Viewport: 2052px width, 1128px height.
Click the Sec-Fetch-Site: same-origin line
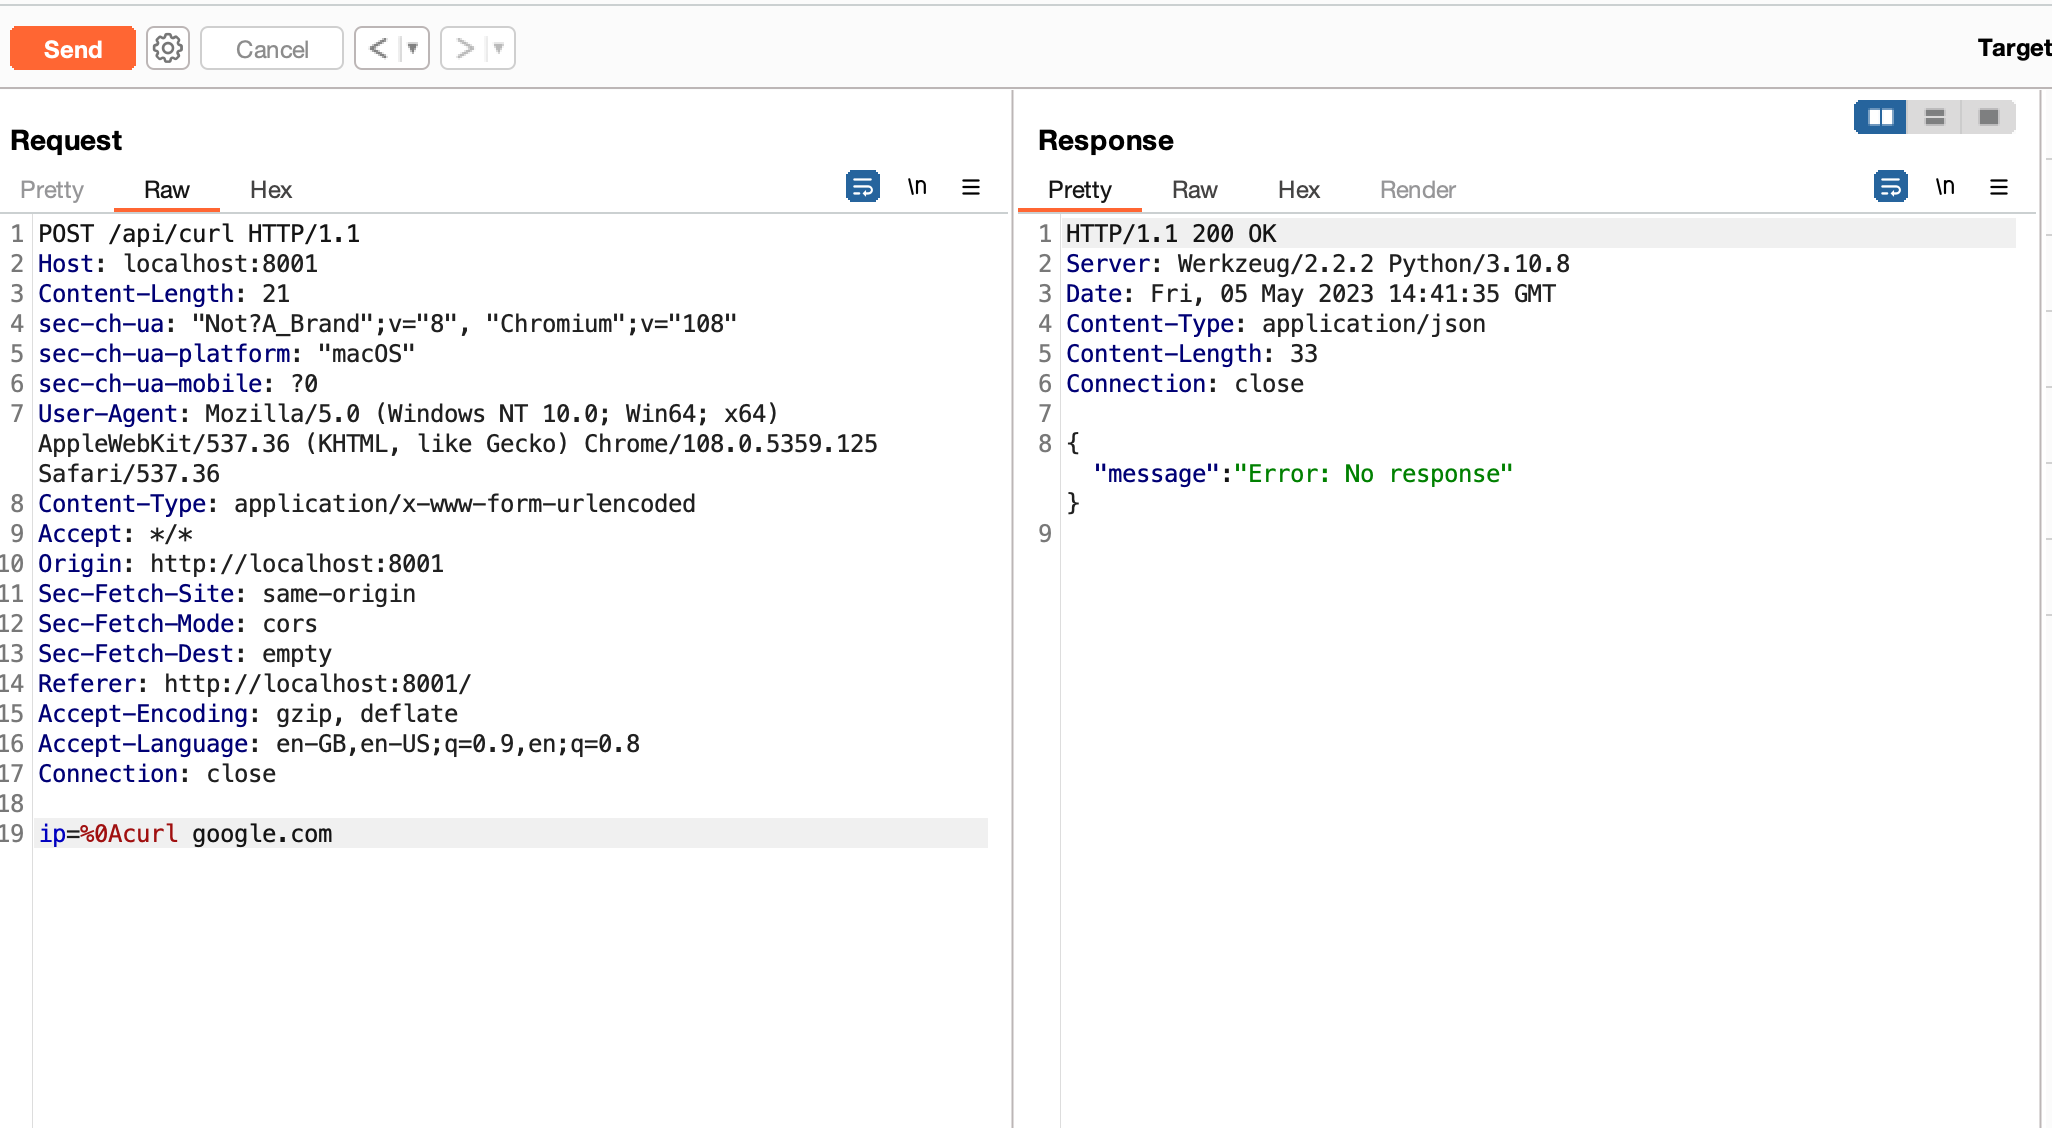point(227,593)
